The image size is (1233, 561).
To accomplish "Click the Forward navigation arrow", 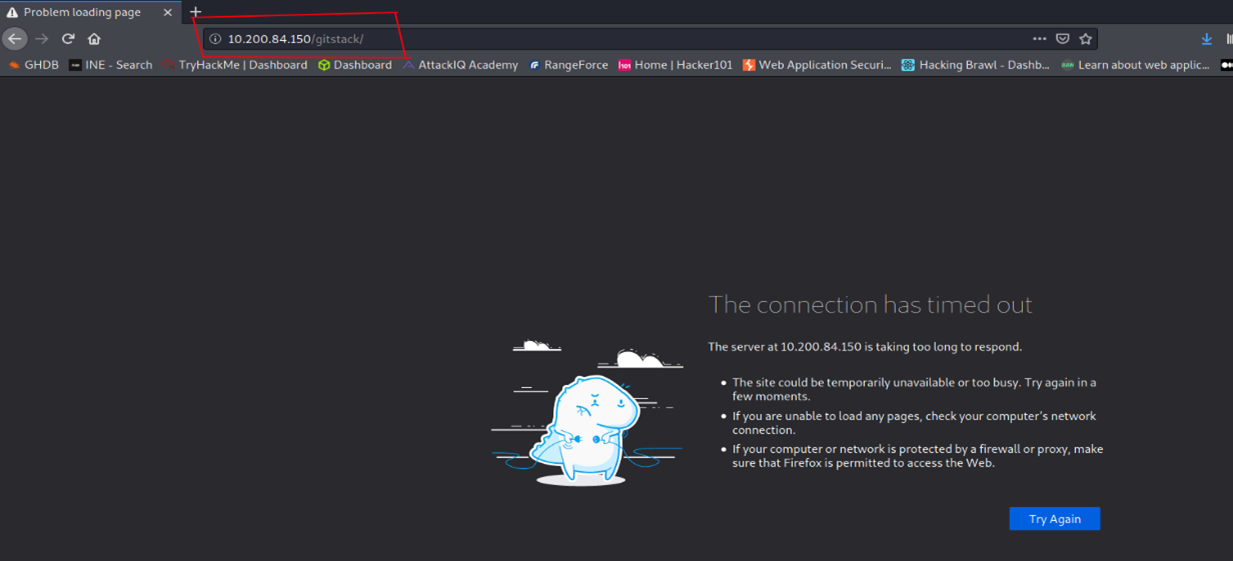I will click(x=42, y=39).
